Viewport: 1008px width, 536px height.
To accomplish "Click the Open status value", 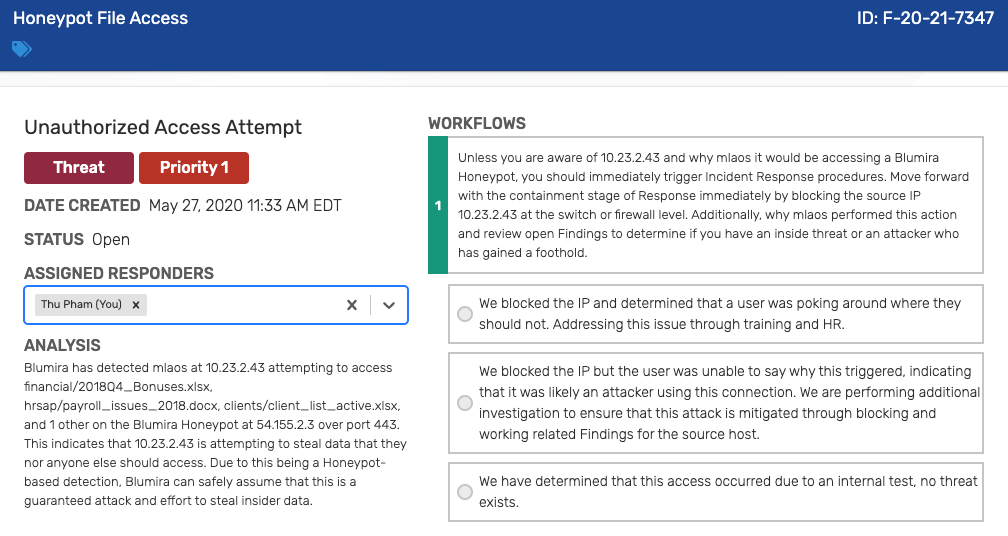I will point(111,240).
